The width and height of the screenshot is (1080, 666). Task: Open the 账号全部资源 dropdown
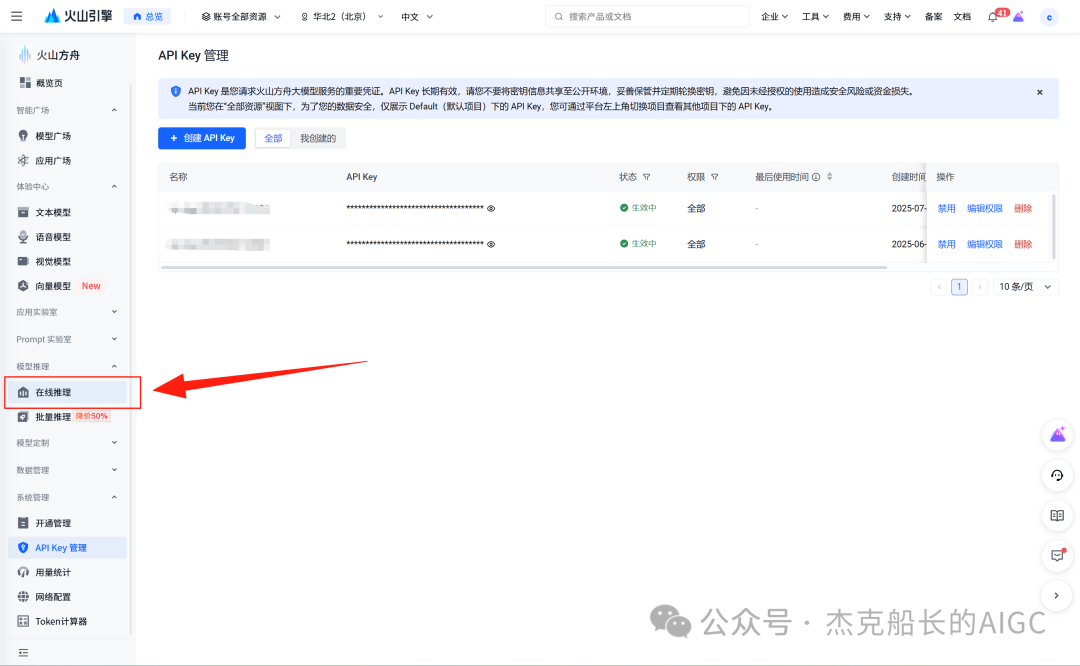click(x=240, y=17)
